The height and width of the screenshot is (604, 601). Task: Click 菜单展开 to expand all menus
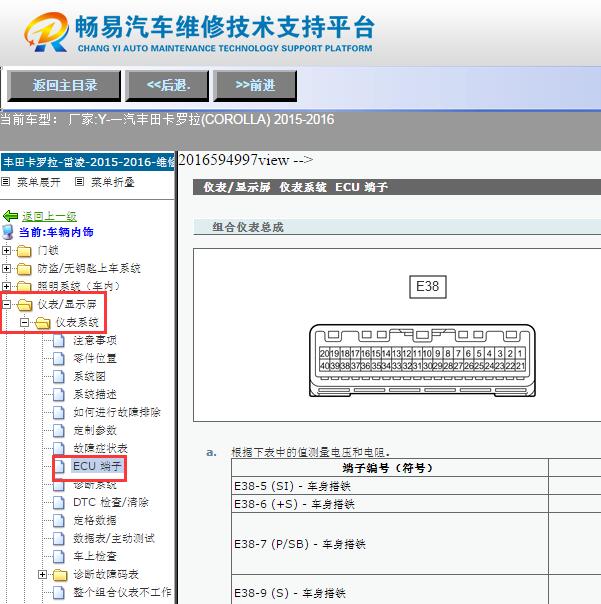(x=39, y=182)
